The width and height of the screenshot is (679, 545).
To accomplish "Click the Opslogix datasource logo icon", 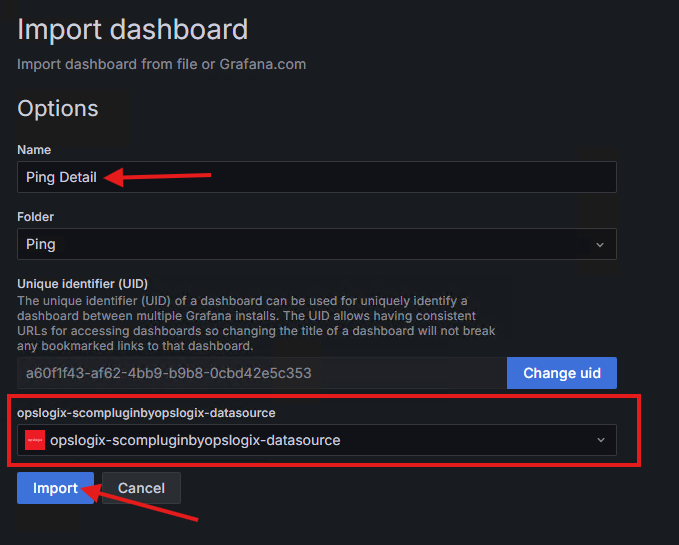I will pyautogui.click(x=35, y=440).
